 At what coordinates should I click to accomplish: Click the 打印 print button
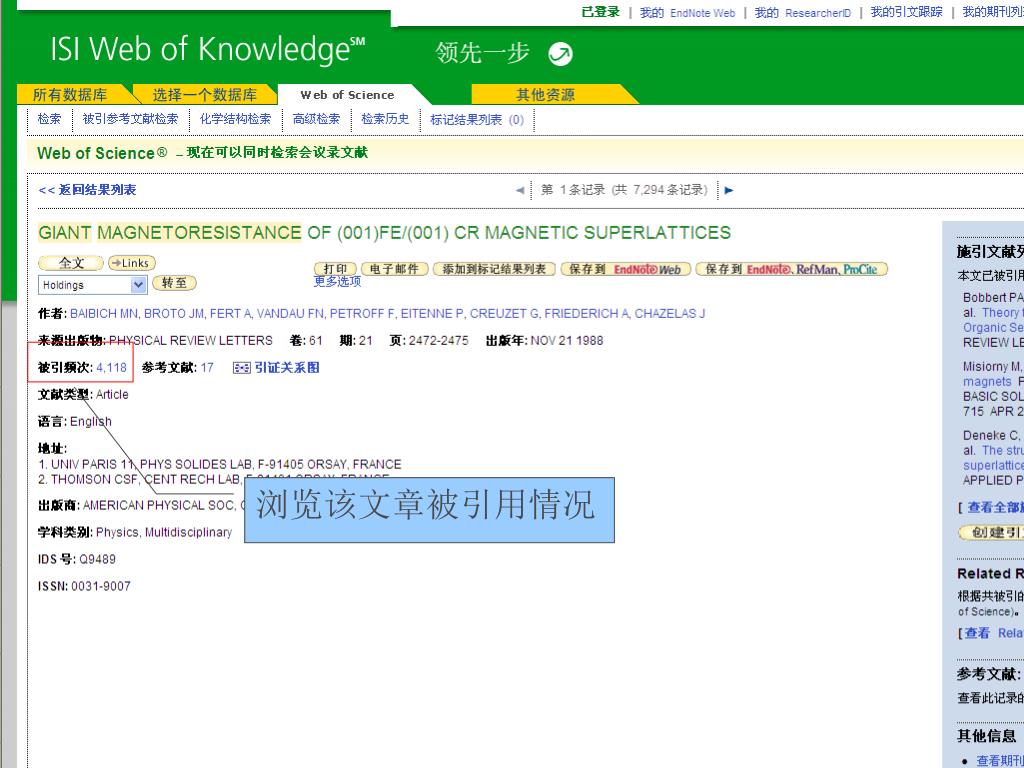point(336,269)
